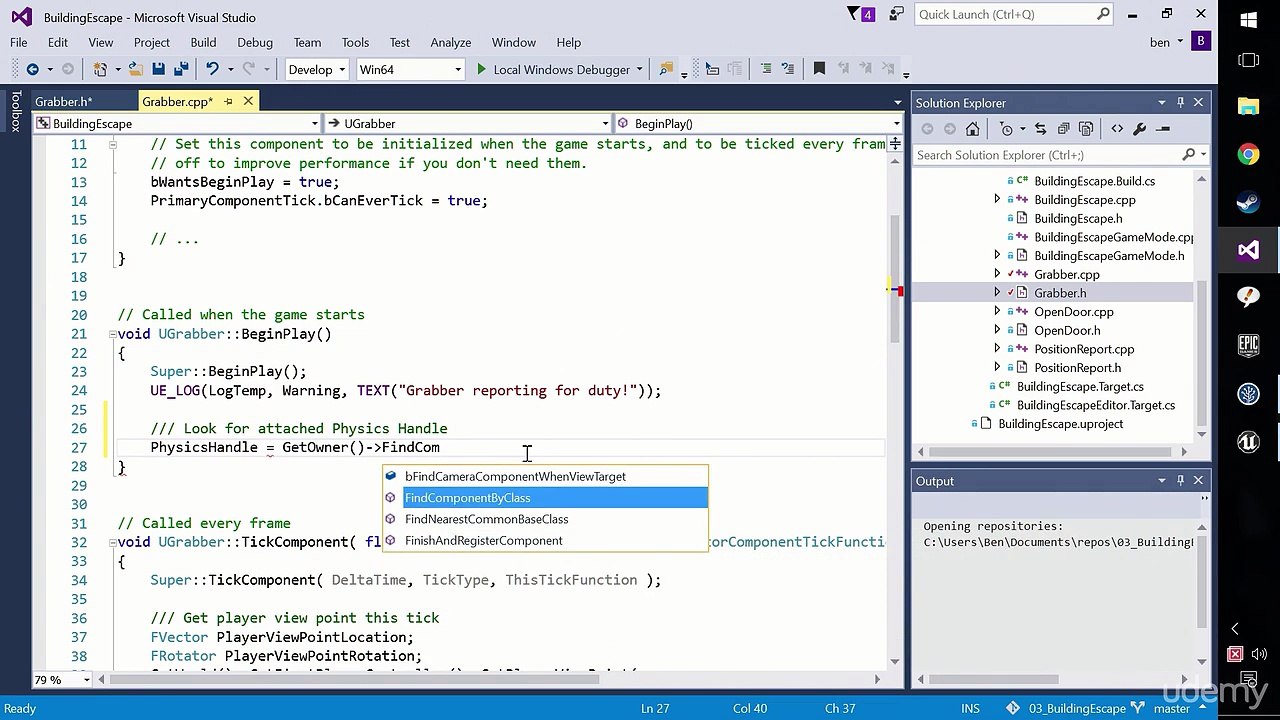
Task: Expand the PositionReport.cpp node
Action: 997,349
